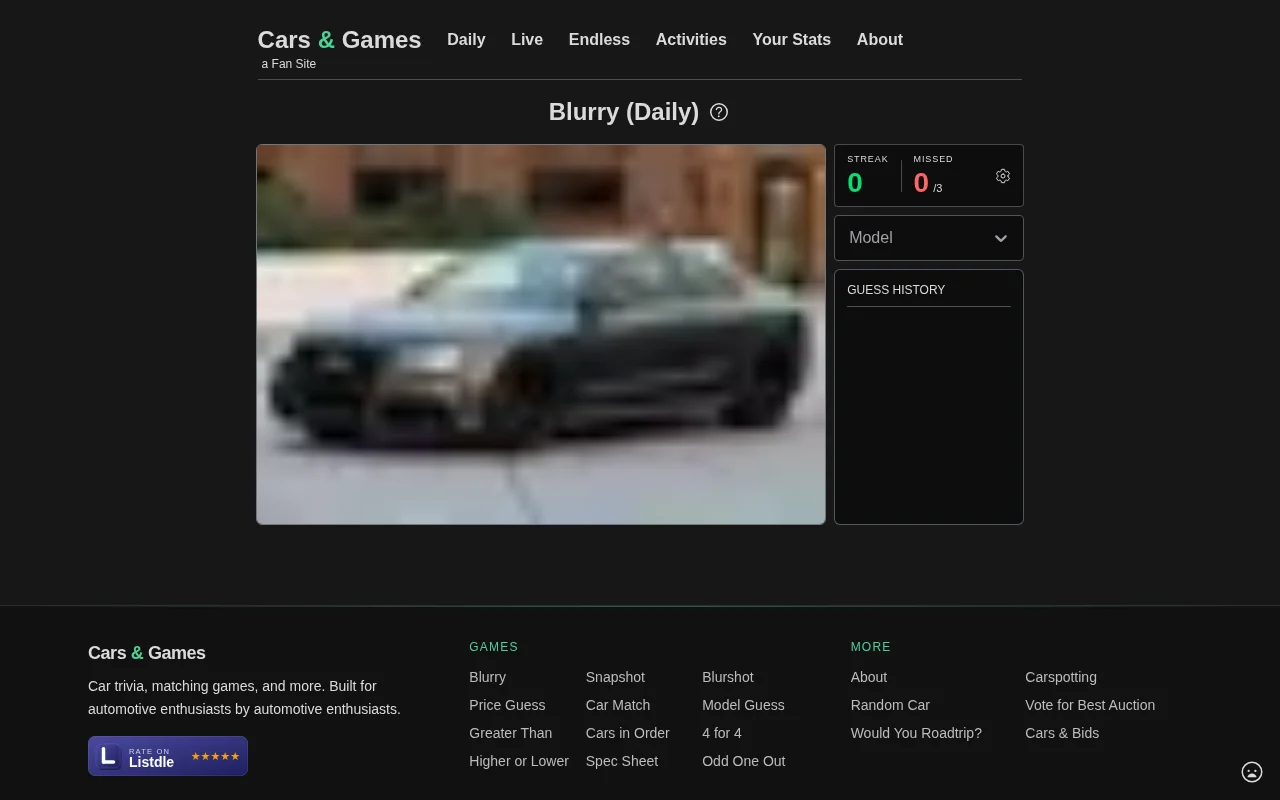Open the Blurry game footer link

click(x=488, y=677)
